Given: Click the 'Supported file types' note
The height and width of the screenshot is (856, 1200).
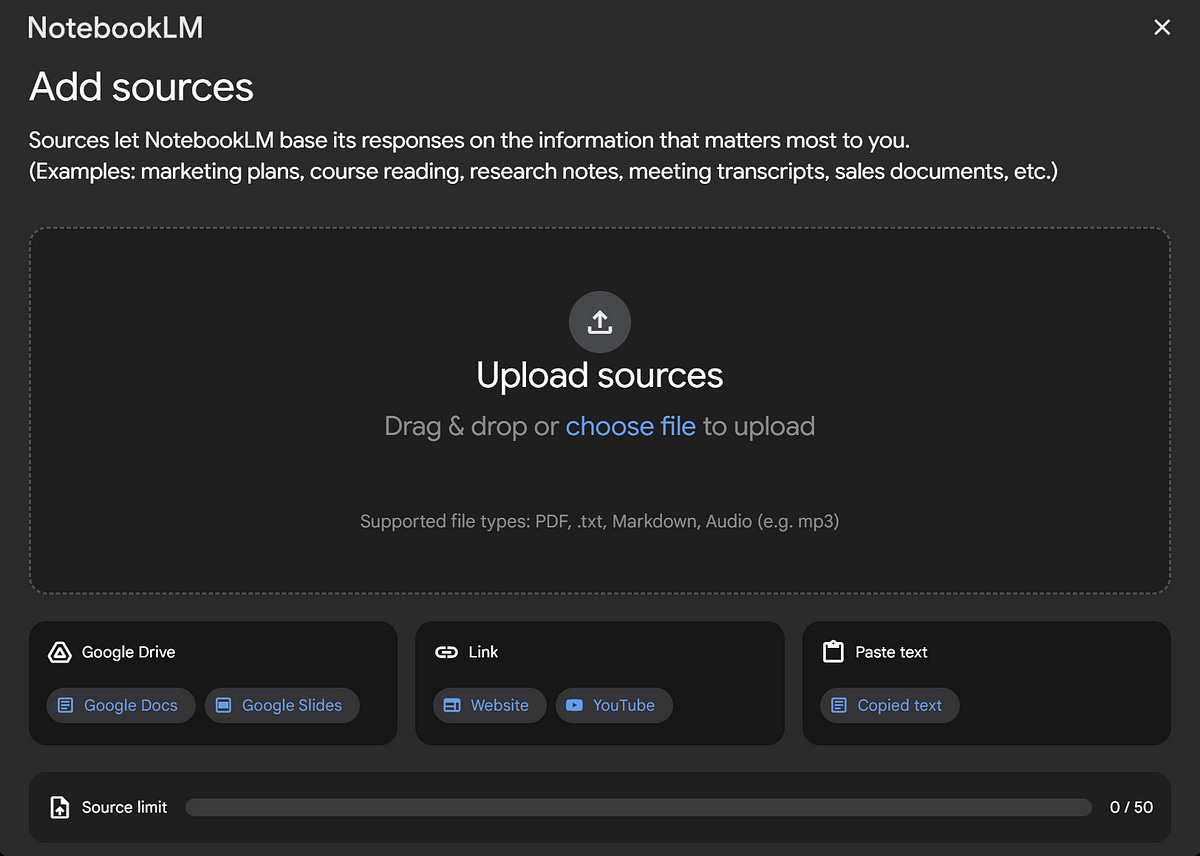Looking at the screenshot, I should coord(599,521).
